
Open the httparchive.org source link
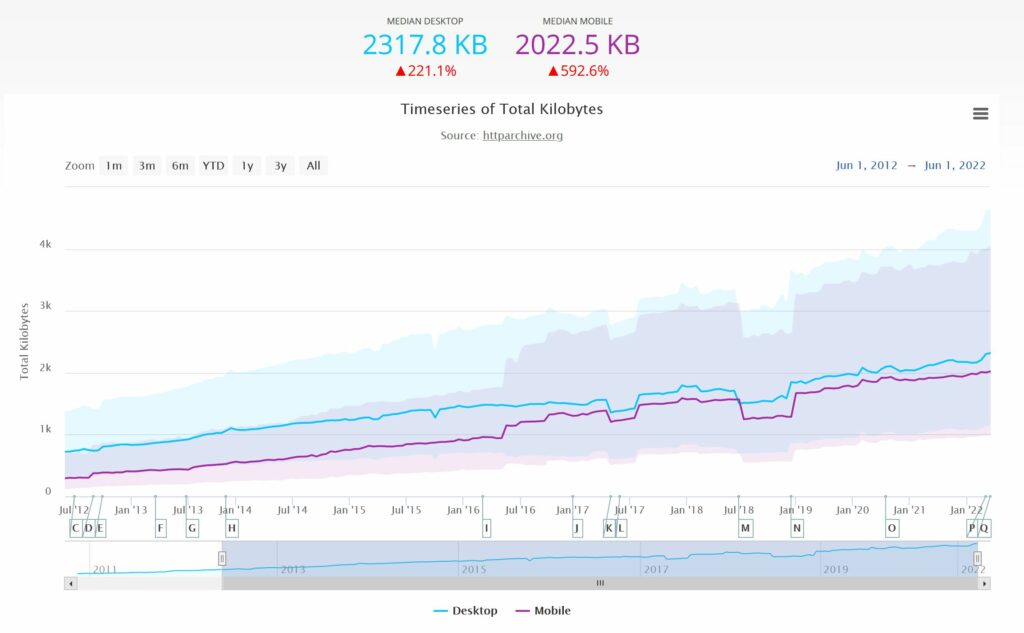pyautogui.click(x=522, y=135)
